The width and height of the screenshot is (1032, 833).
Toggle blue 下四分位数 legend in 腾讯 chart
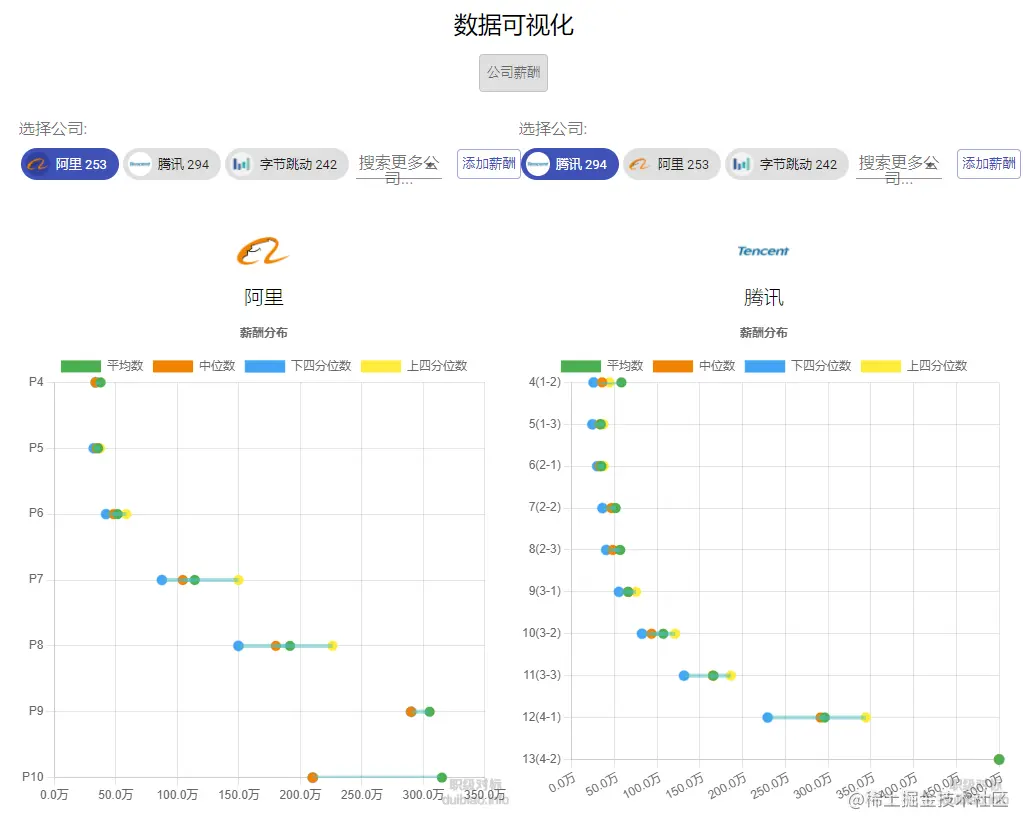click(798, 366)
